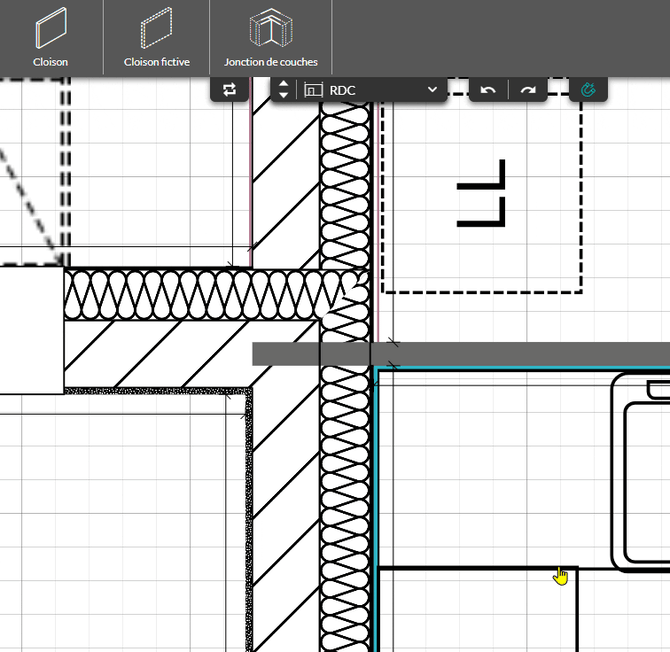Choose the Cloison fictive tool
670x652 pixels.
156,38
